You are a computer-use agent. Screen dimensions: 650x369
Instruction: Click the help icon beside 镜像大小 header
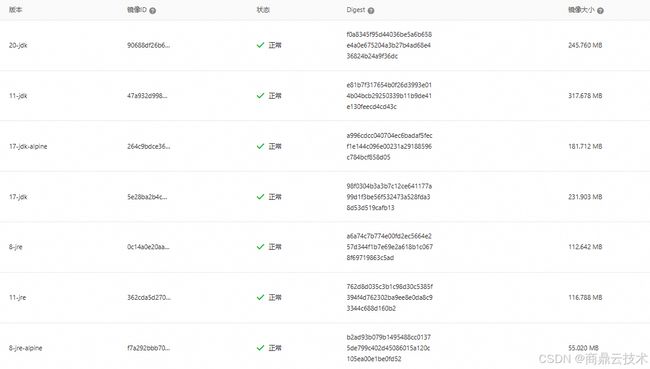click(600, 11)
